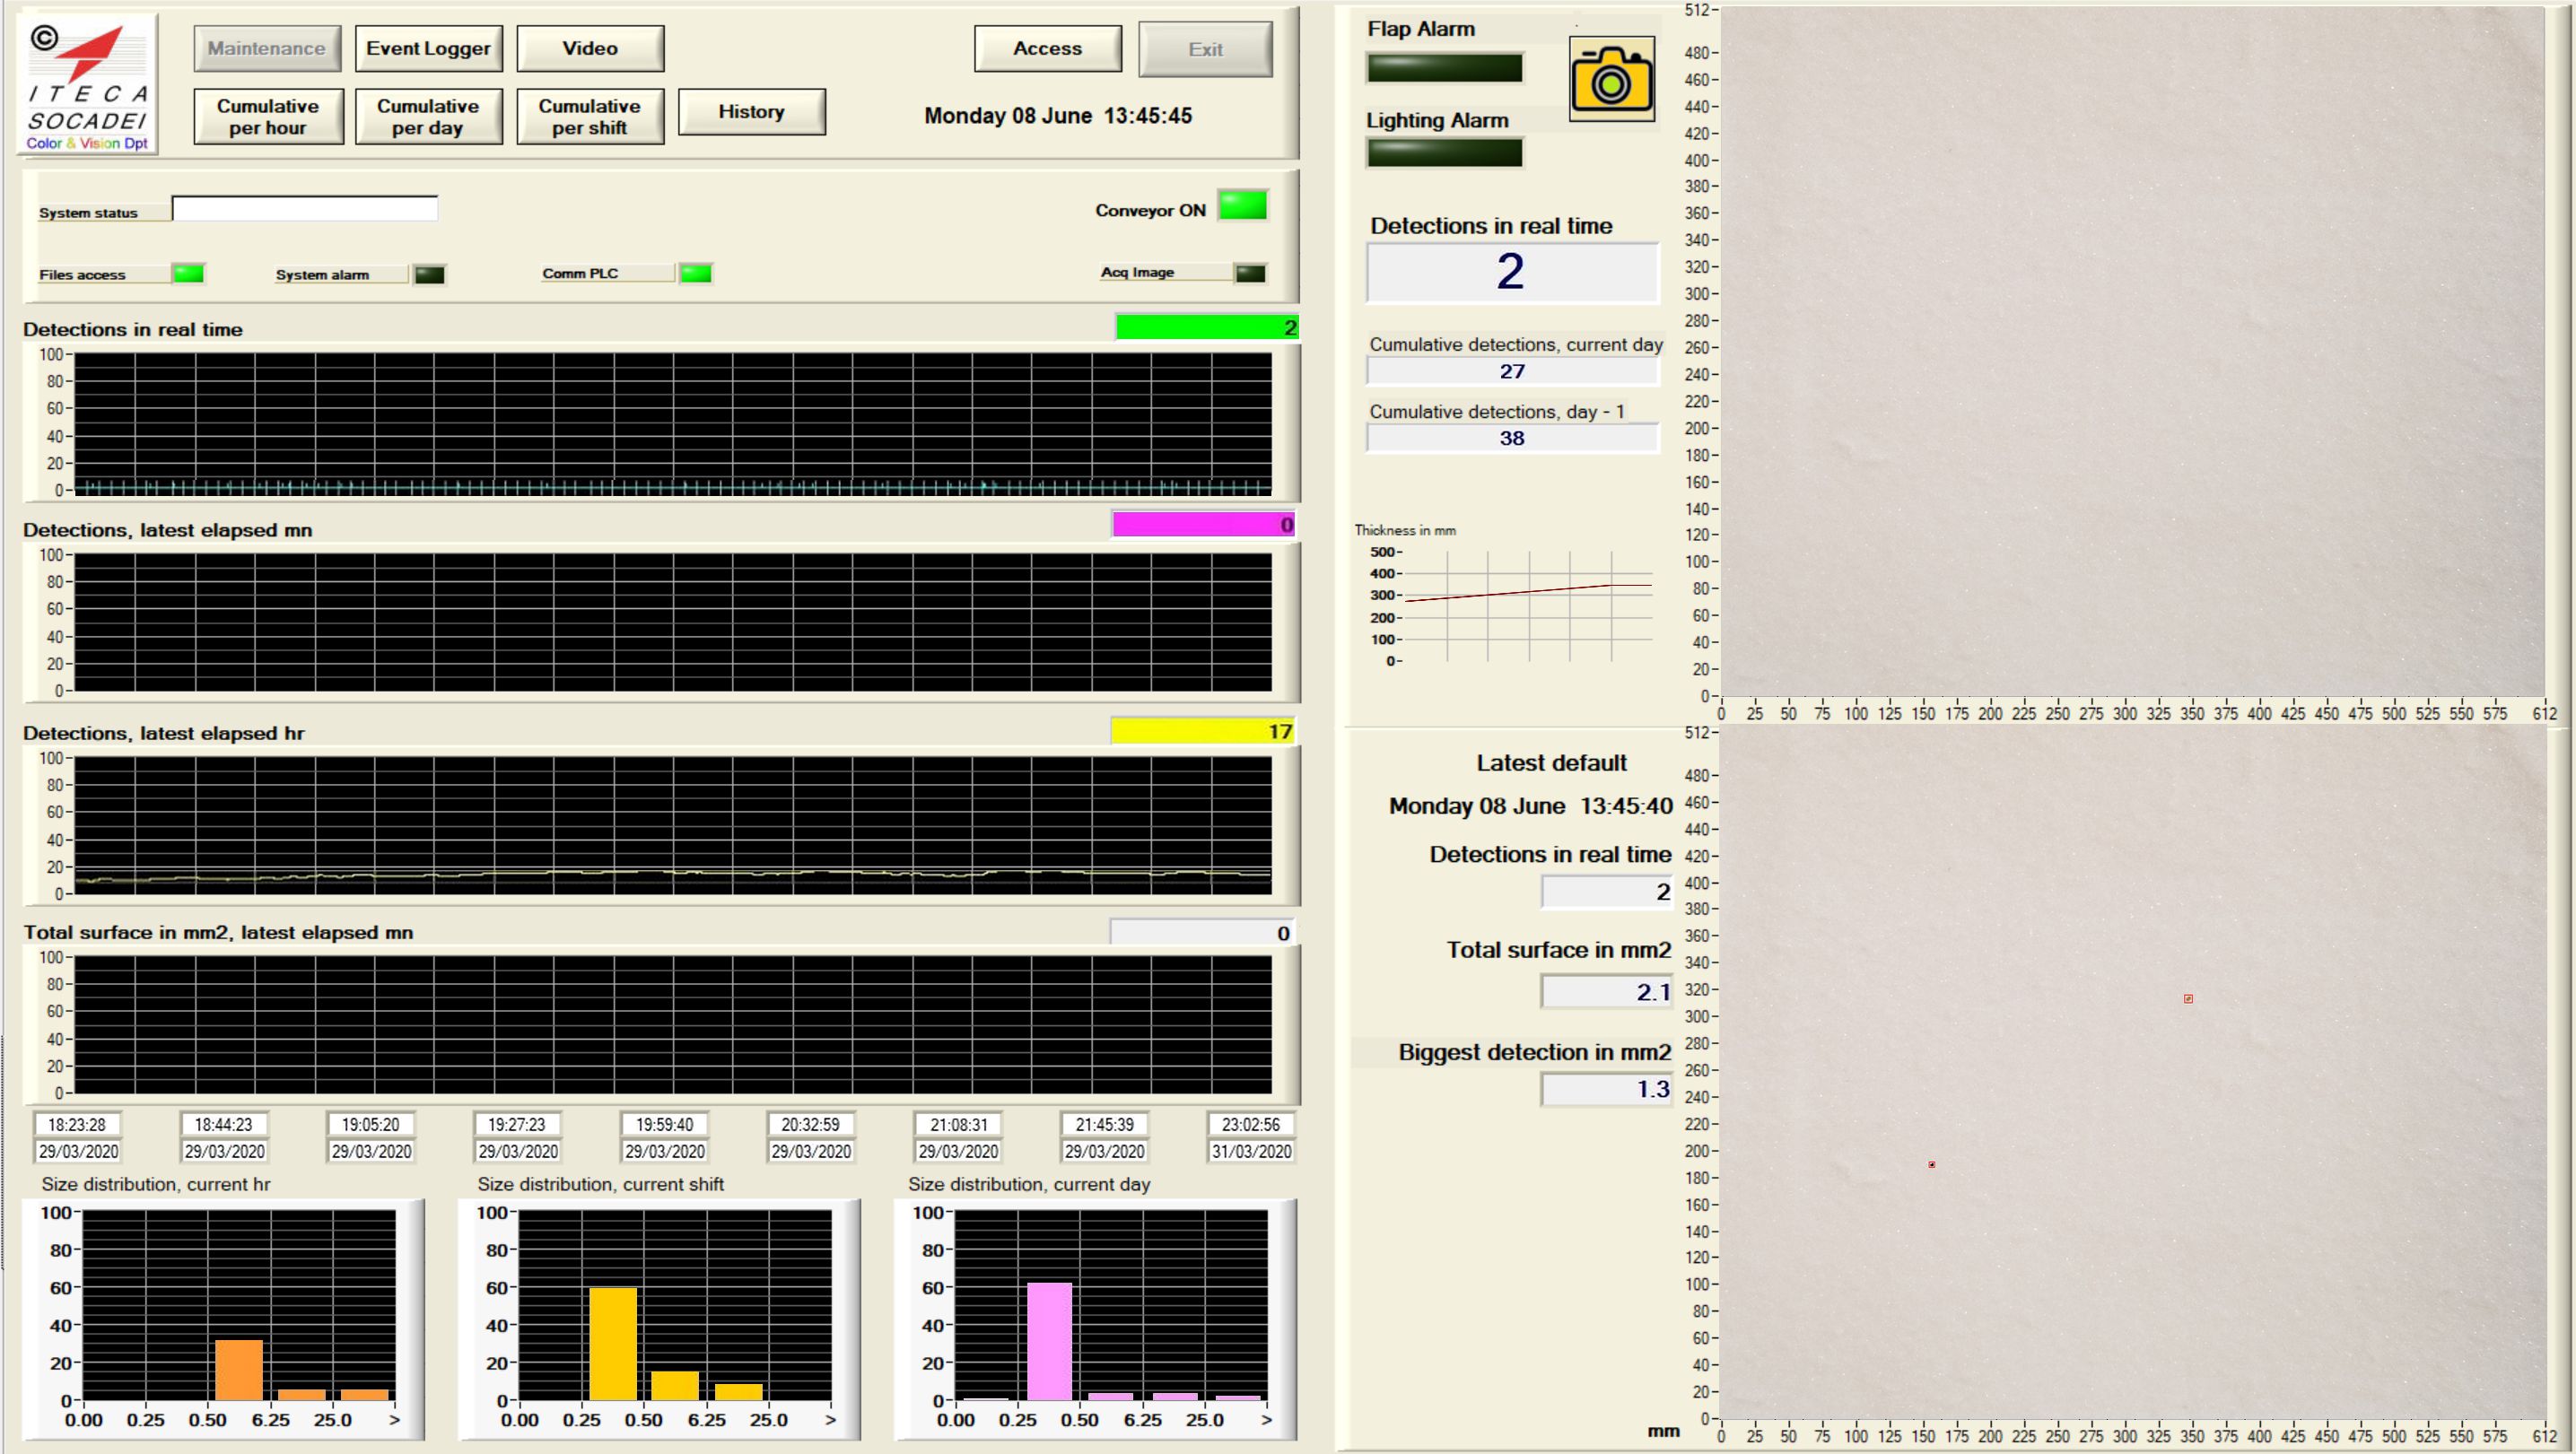Click the 18:23:28 timestamp field
The width and height of the screenshot is (2576, 1454).
[x=77, y=1124]
